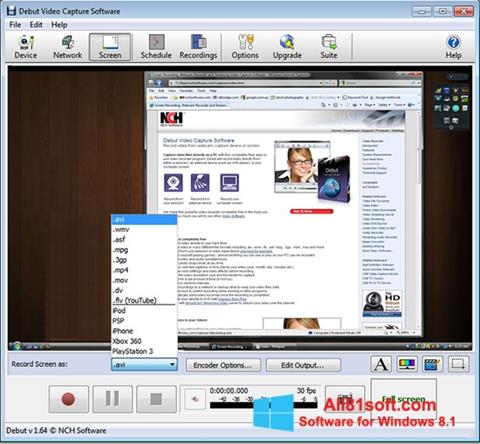Open the video effects clapperboard tool

[x=432, y=364]
